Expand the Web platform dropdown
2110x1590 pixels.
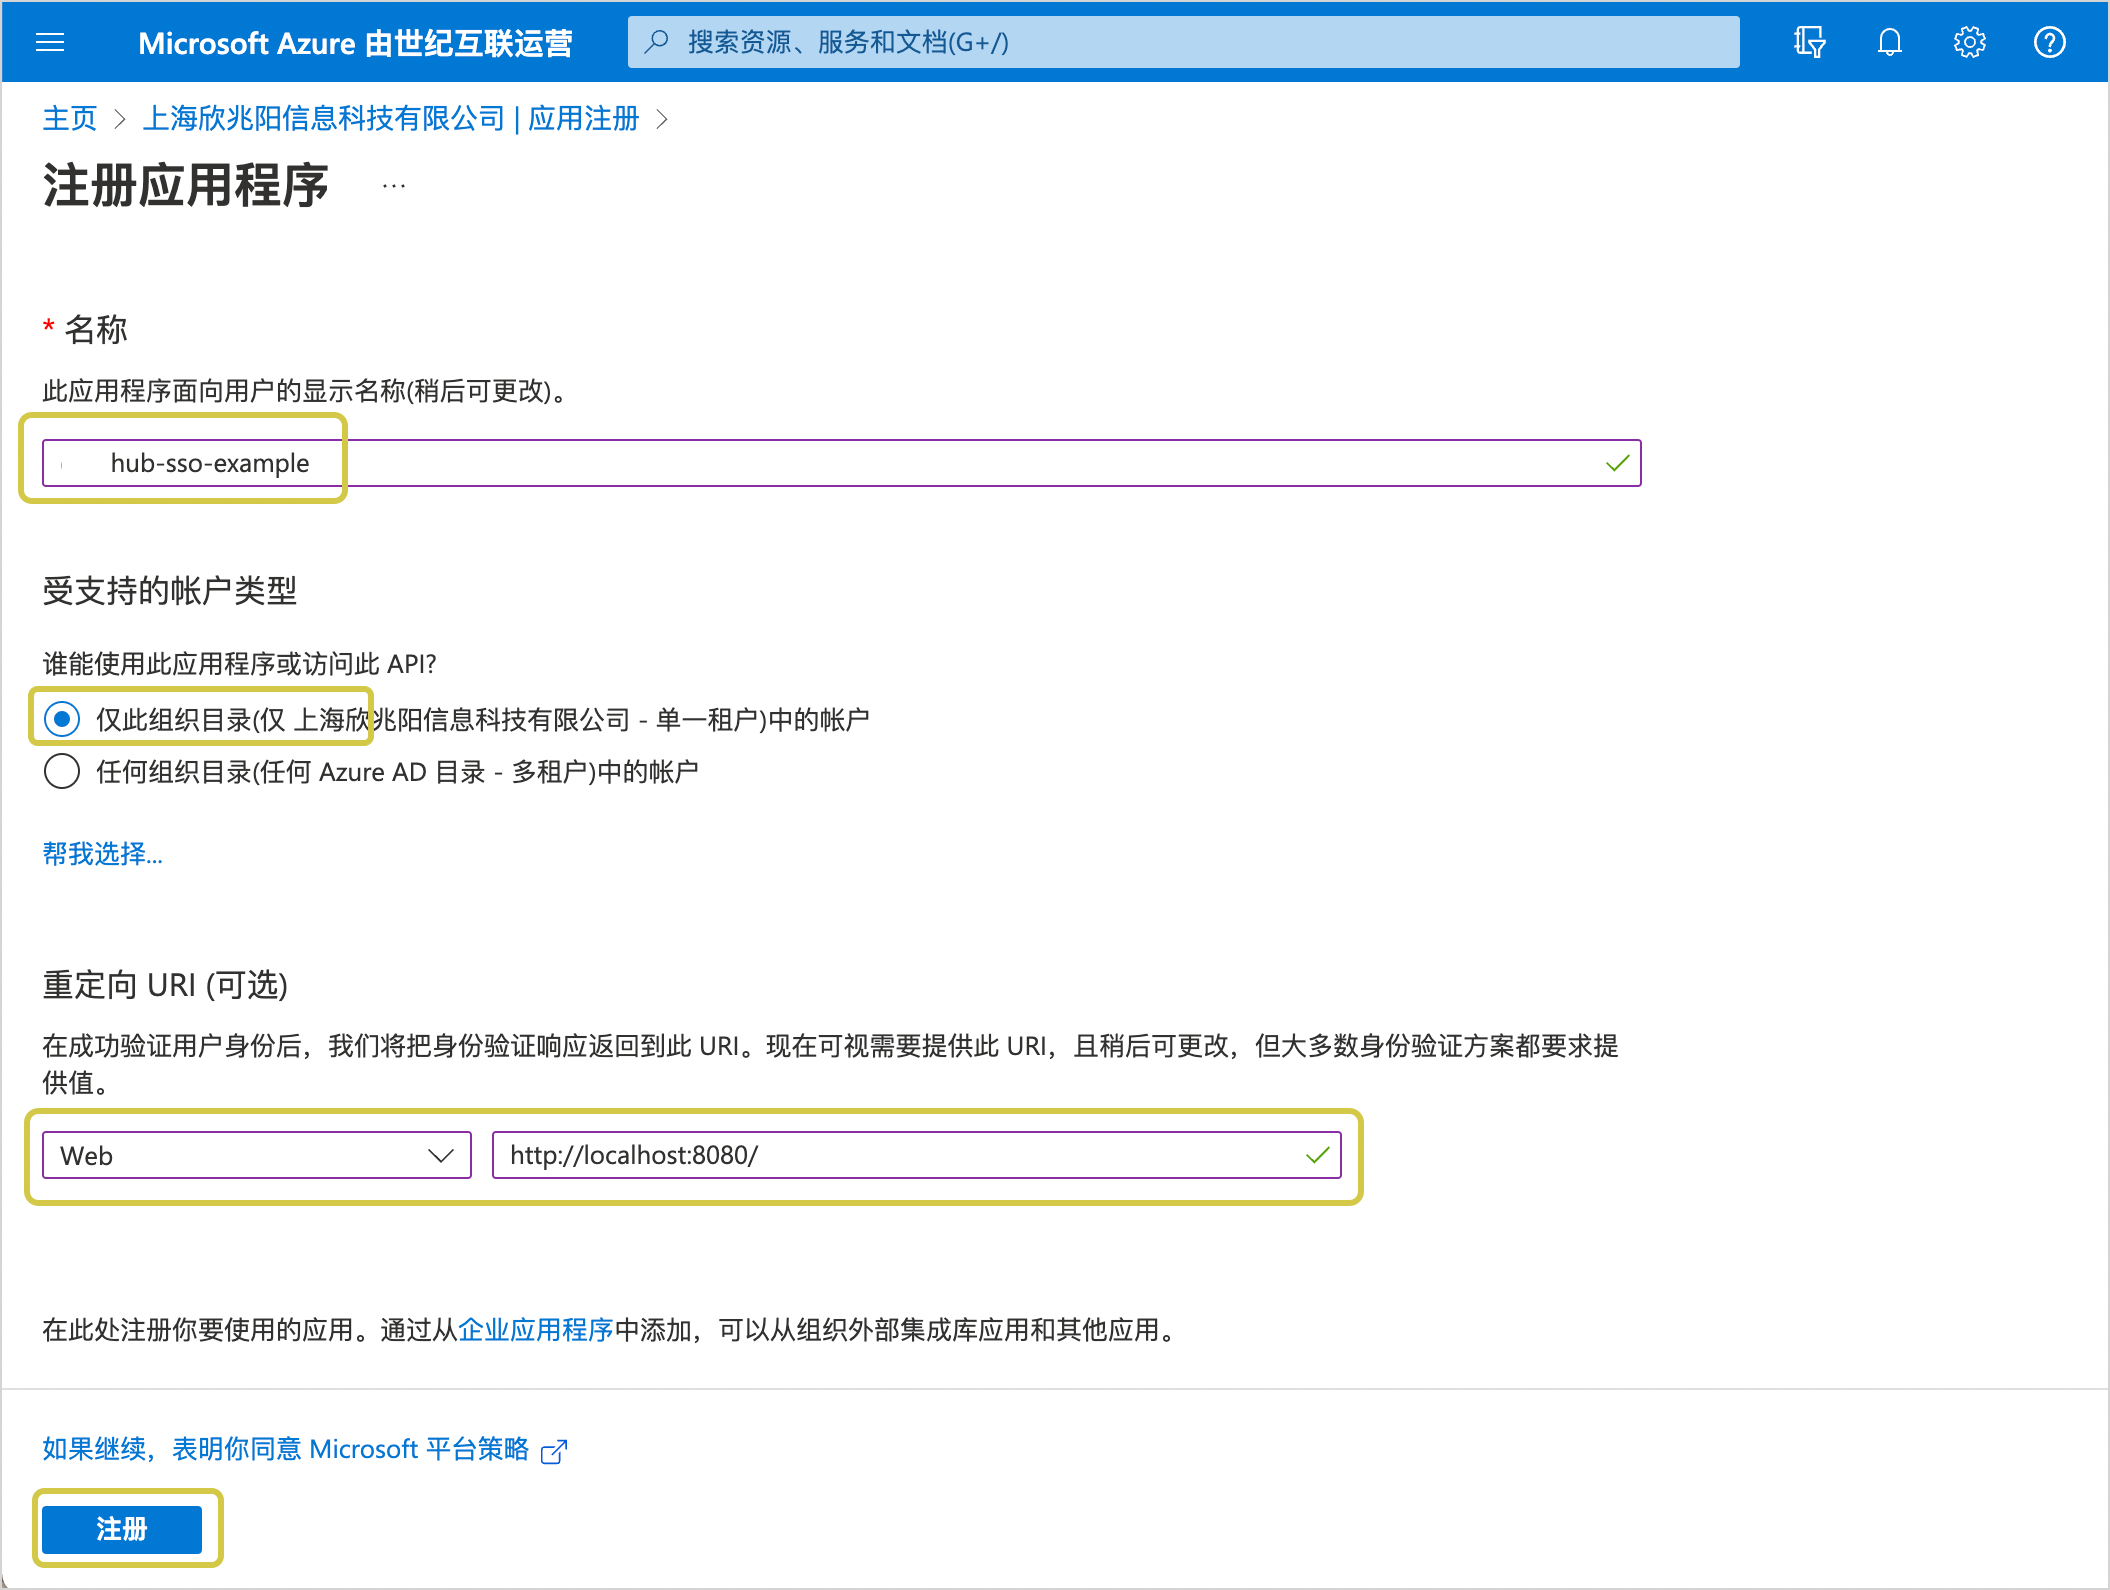point(257,1155)
